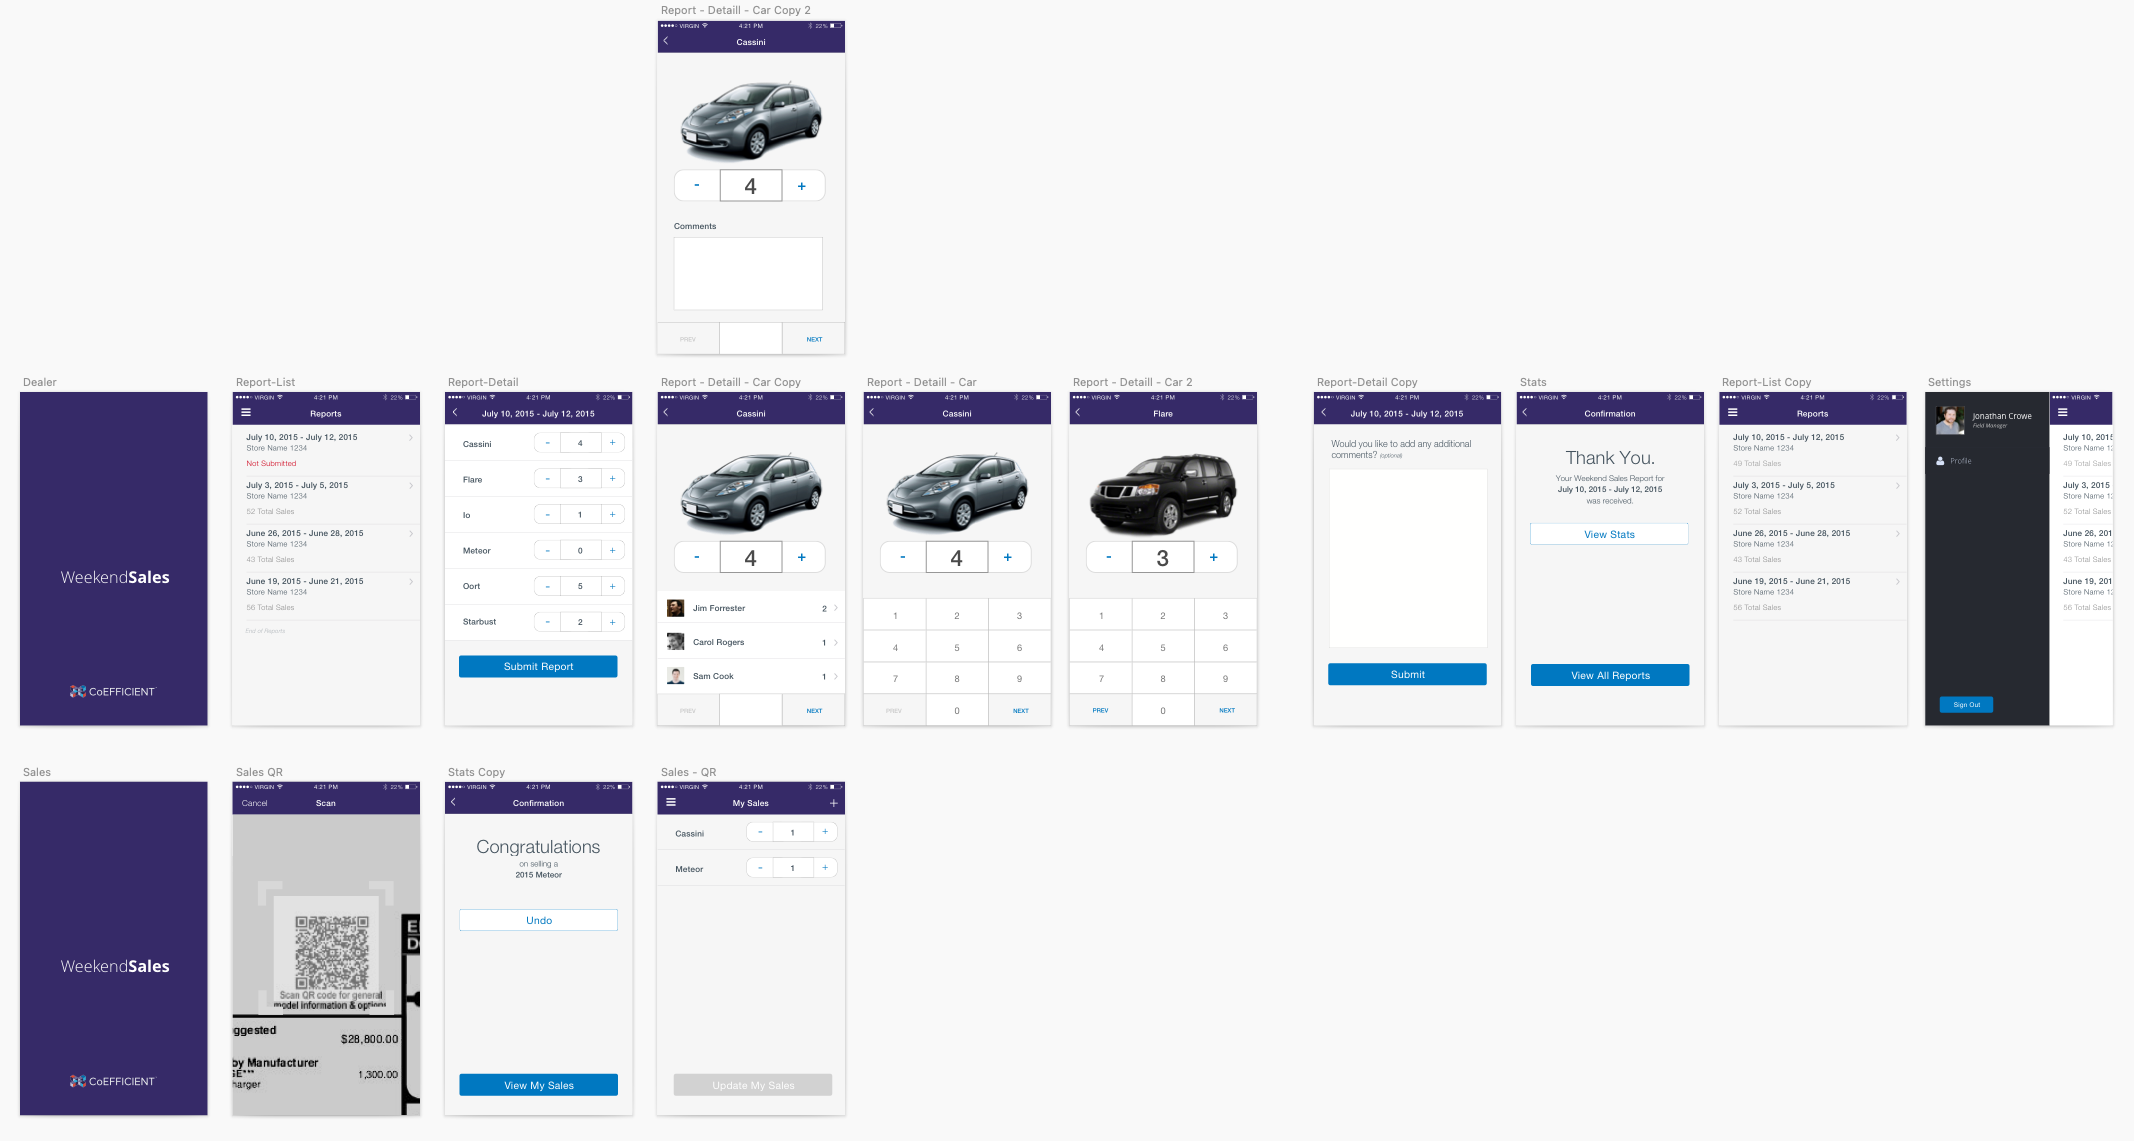Tap plus on Car Copy 2 counter
This screenshot has width=2134, height=1141.
802,186
